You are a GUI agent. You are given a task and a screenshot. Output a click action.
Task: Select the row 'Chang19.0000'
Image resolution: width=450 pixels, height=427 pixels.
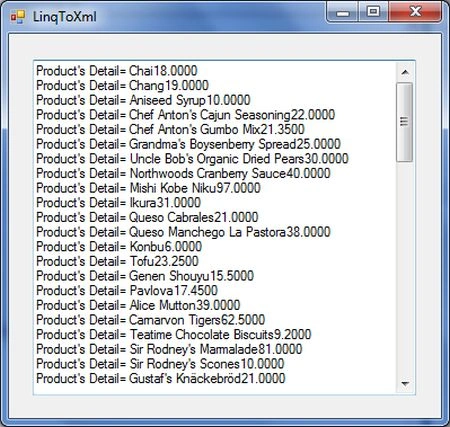[x=215, y=85]
